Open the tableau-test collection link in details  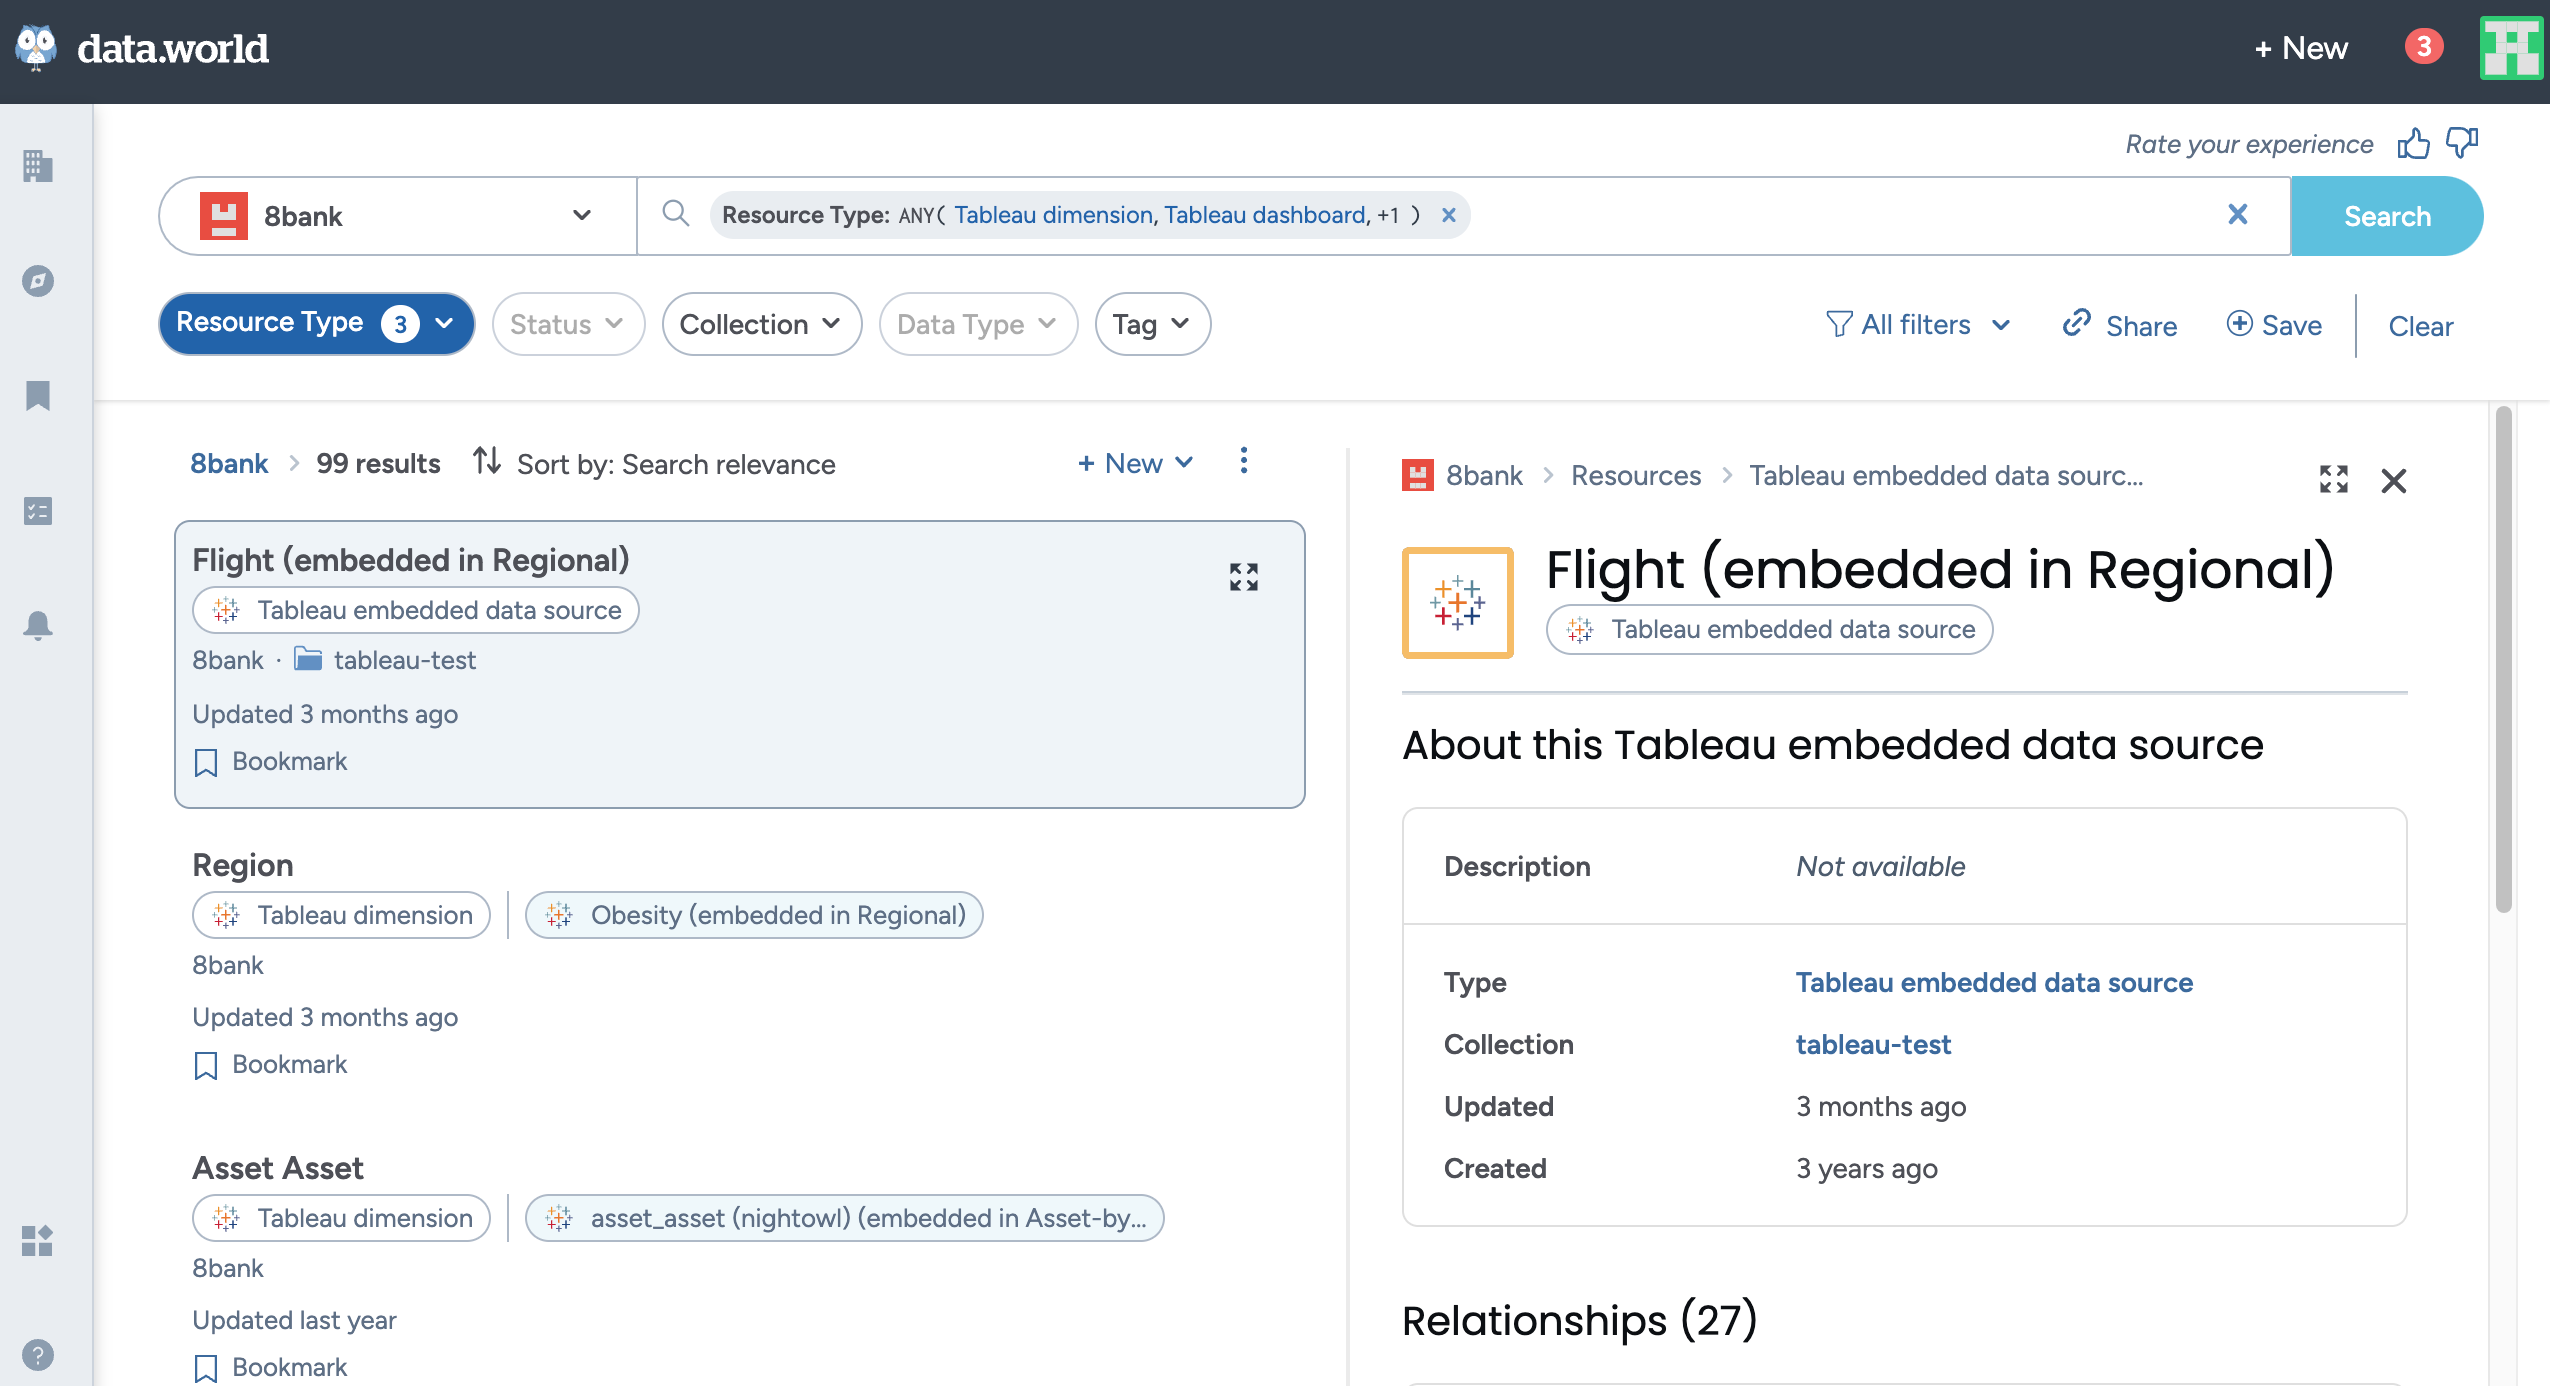[1873, 1044]
